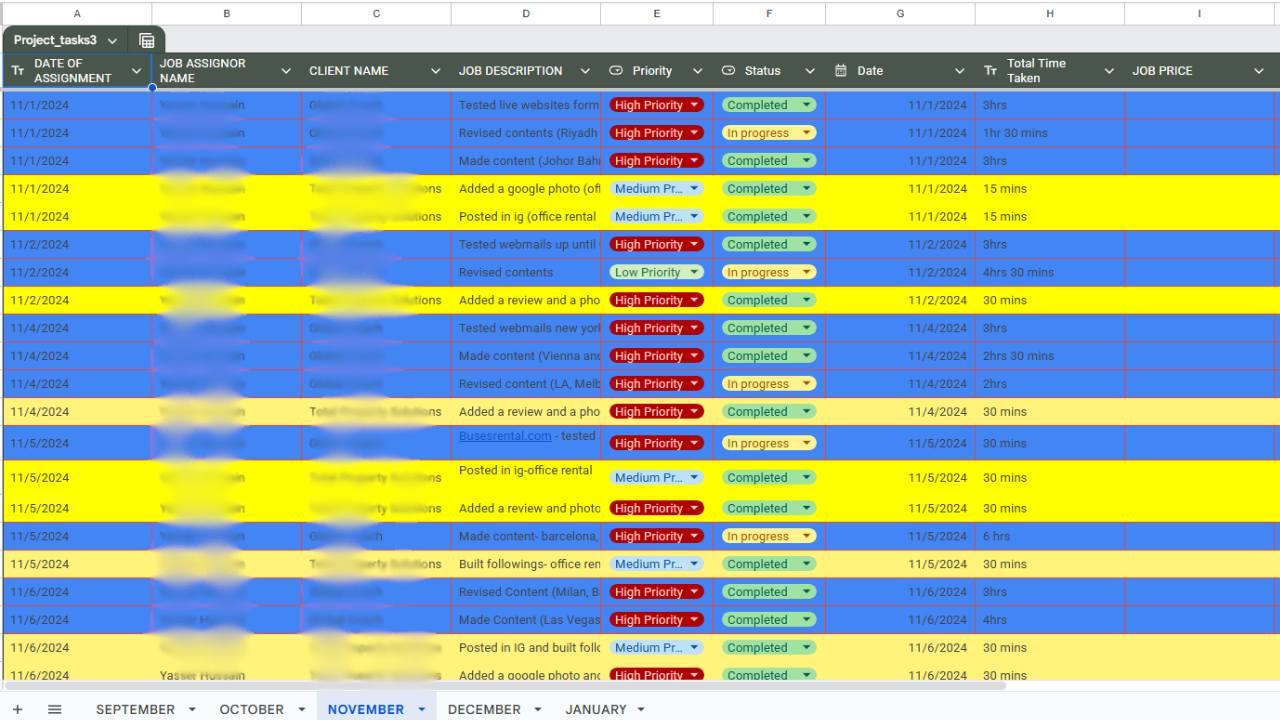Open JOB ASSIGNOR NAME column filter arrow
The width and height of the screenshot is (1280, 720).
click(286, 71)
